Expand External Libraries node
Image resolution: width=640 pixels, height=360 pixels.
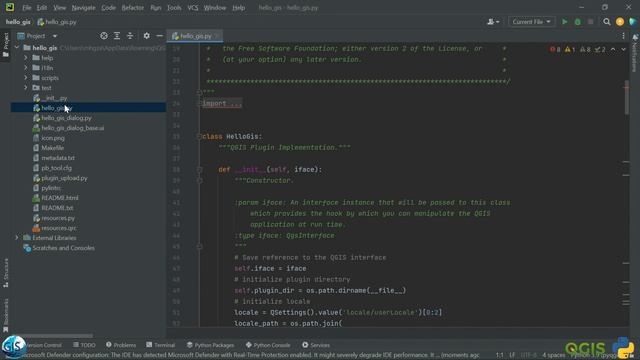click(17, 238)
